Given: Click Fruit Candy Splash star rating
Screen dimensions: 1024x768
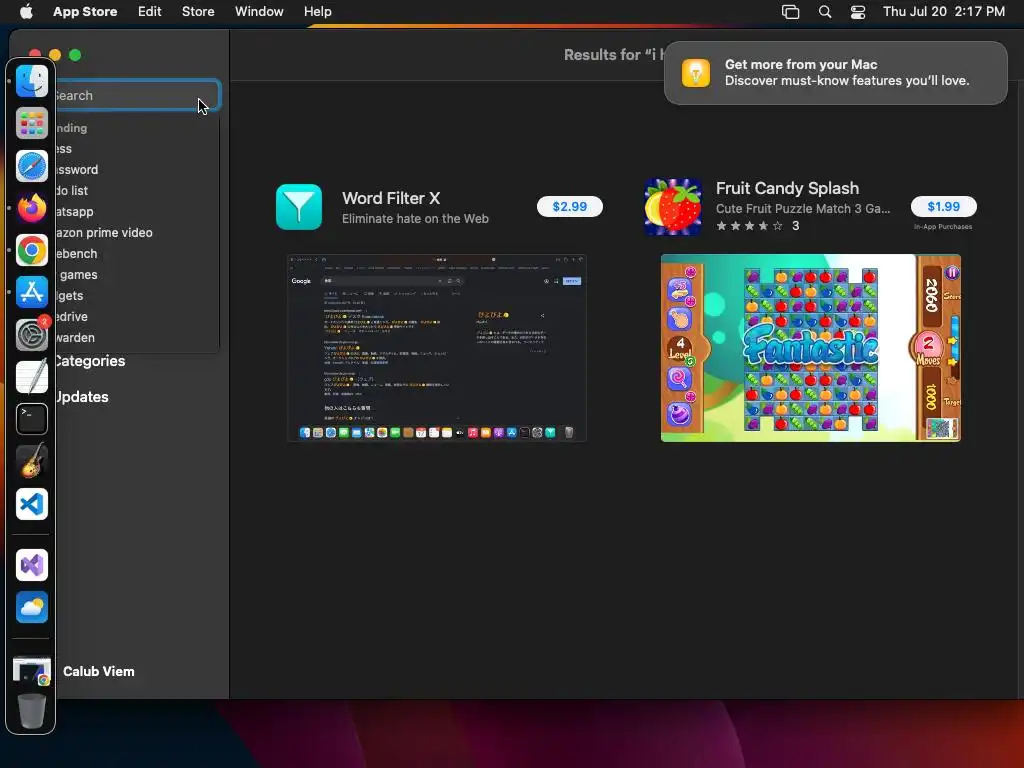Looking at the screenshot, I should click(749, 226).
